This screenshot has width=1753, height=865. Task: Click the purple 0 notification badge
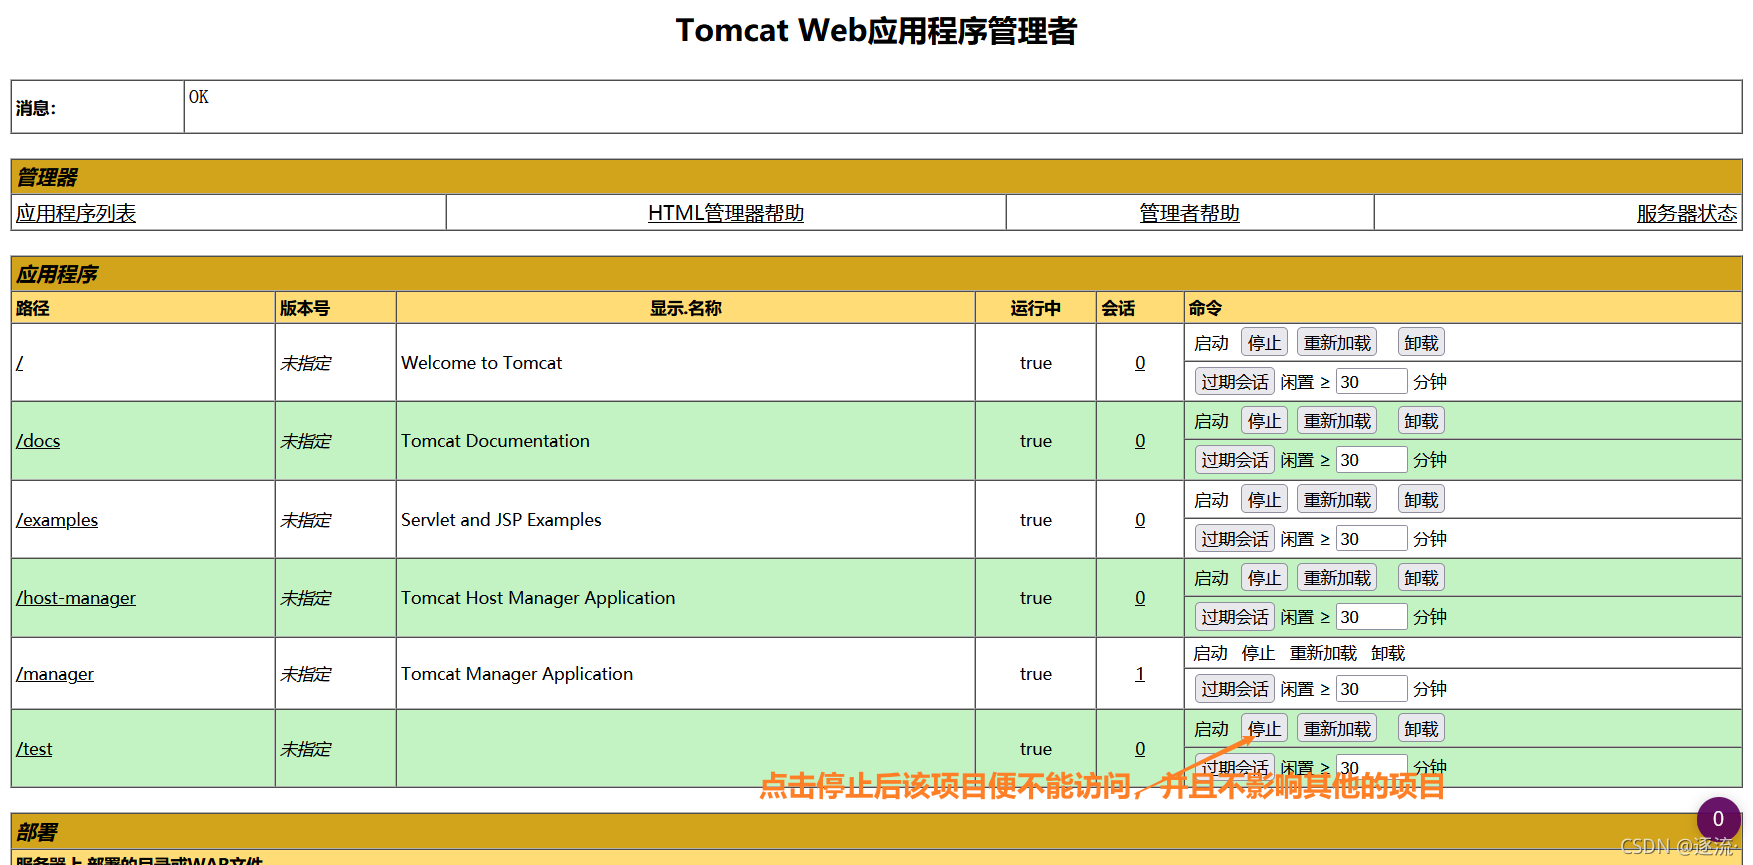pos(1718,819)
